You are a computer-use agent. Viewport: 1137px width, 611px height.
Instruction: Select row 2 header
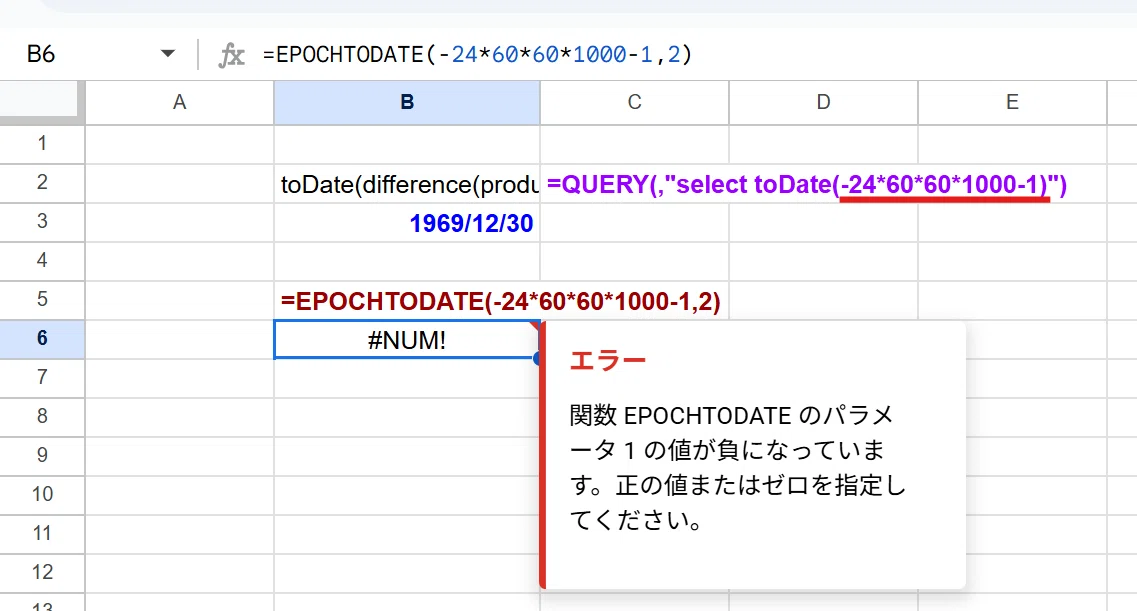[x=42, y=183]
